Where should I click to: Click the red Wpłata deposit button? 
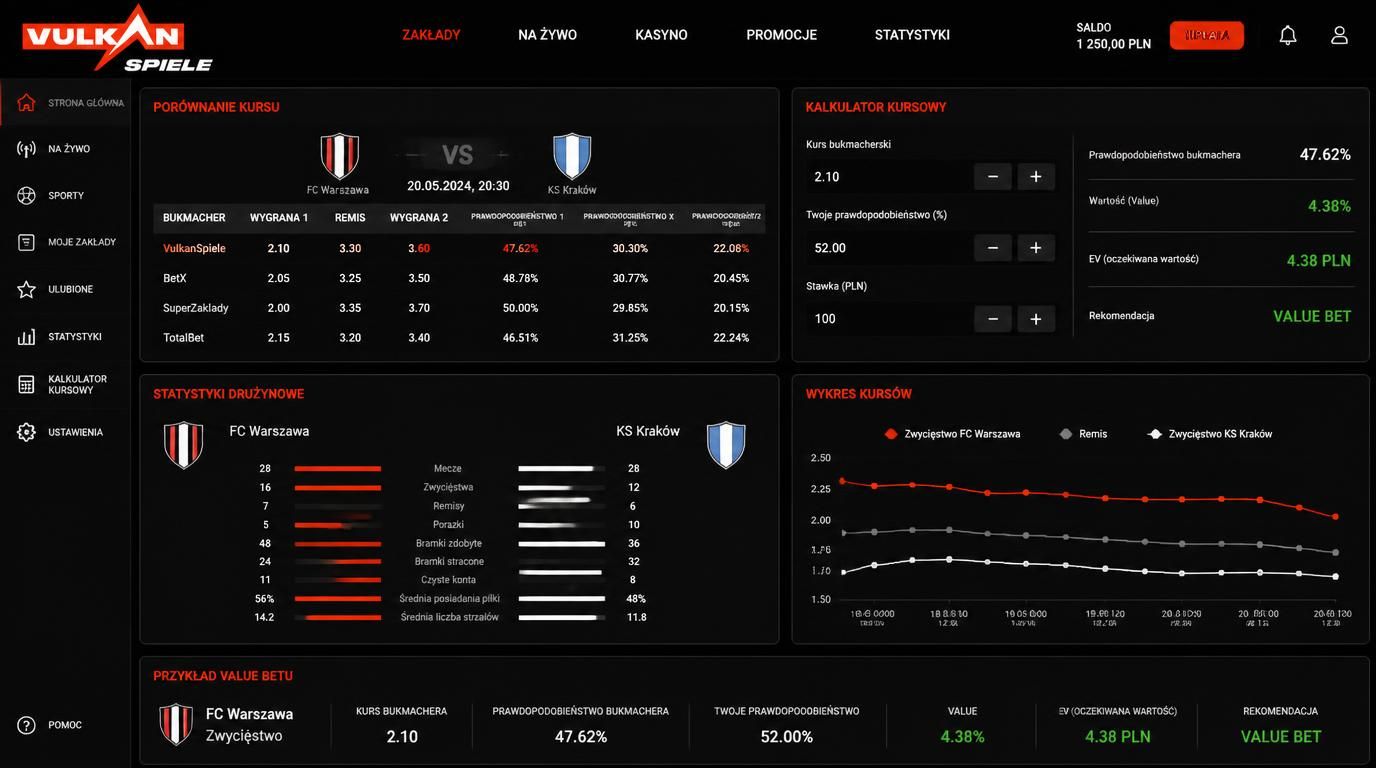[x=1207, y=35]
